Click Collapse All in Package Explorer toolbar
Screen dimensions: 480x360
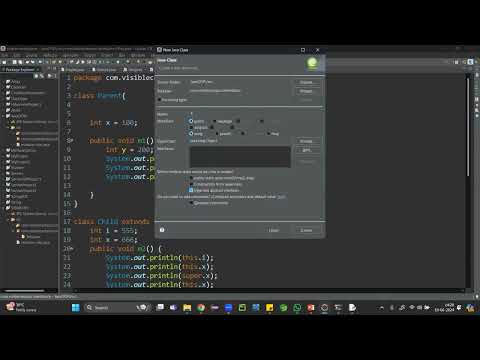click(37, 76)
